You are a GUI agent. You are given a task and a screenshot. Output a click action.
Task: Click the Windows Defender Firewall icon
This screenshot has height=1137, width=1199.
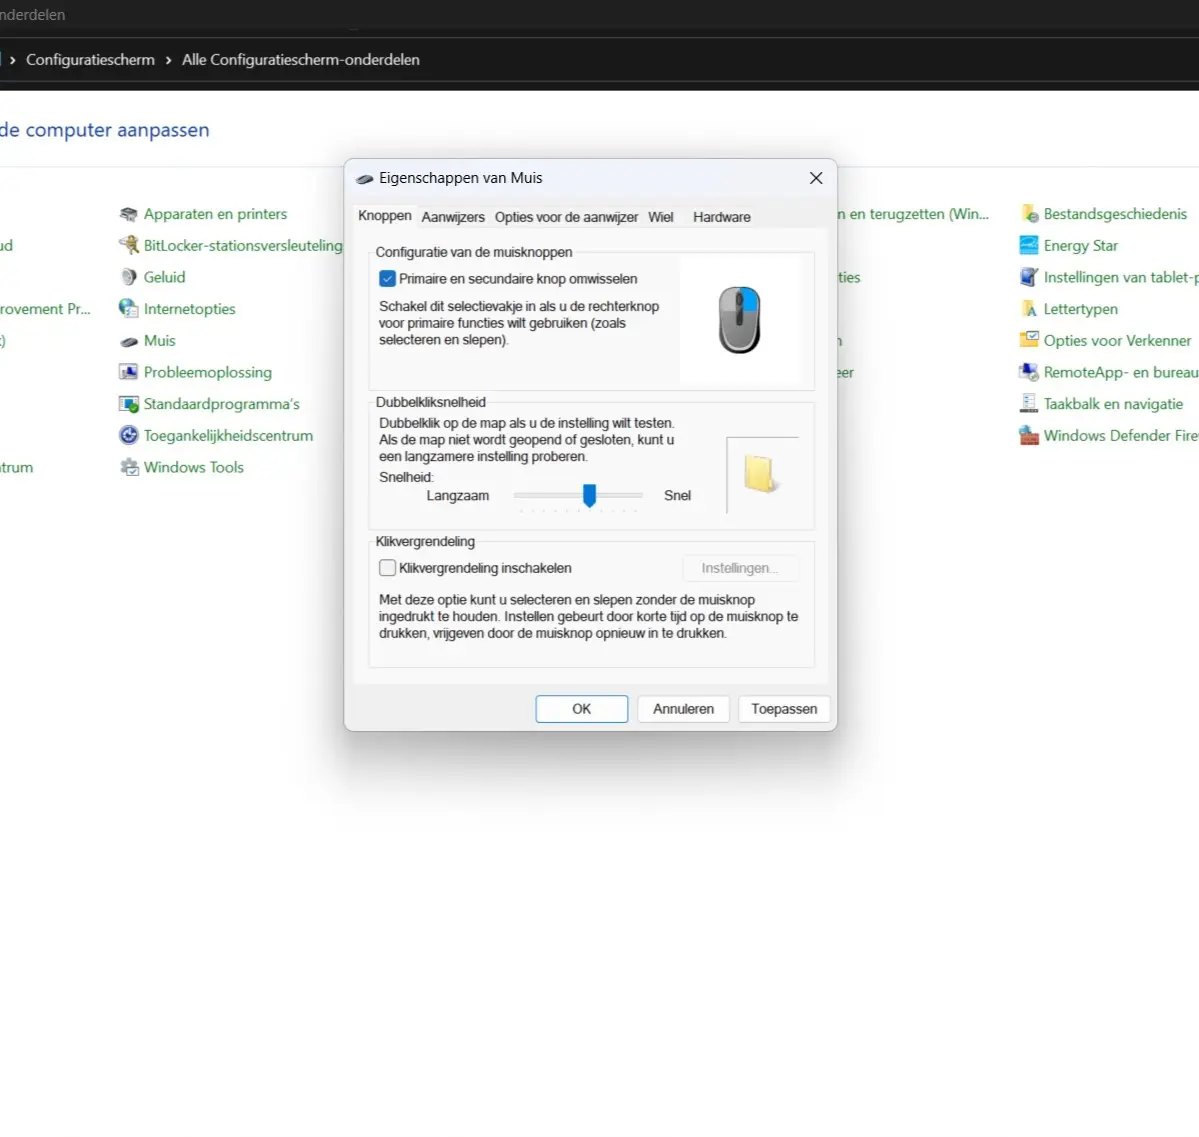pyautogui.click(x=1028, y=436)
